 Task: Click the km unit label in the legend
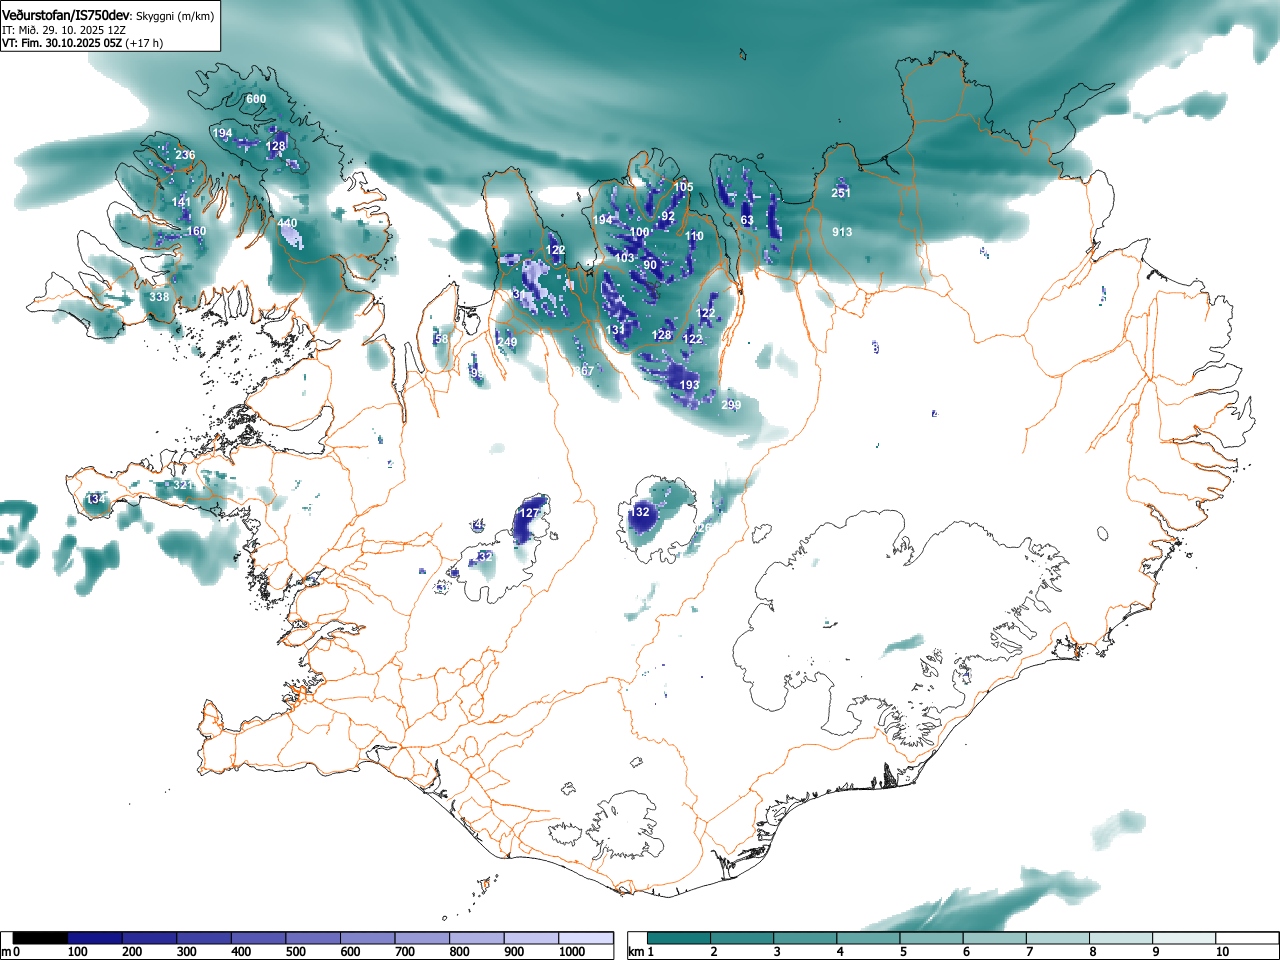click(x=635, y=952)
